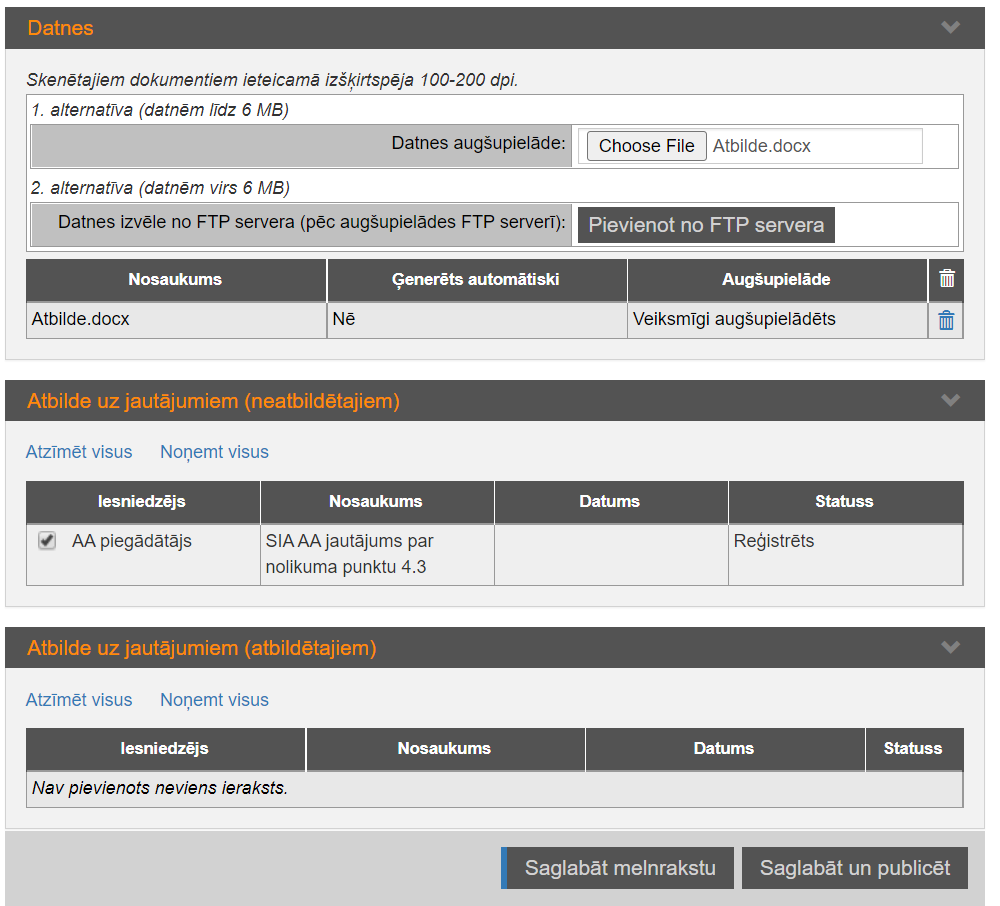
Task: Click Atzīmēt visus in atbildētajiem section
Action: [x=79, y=700]
